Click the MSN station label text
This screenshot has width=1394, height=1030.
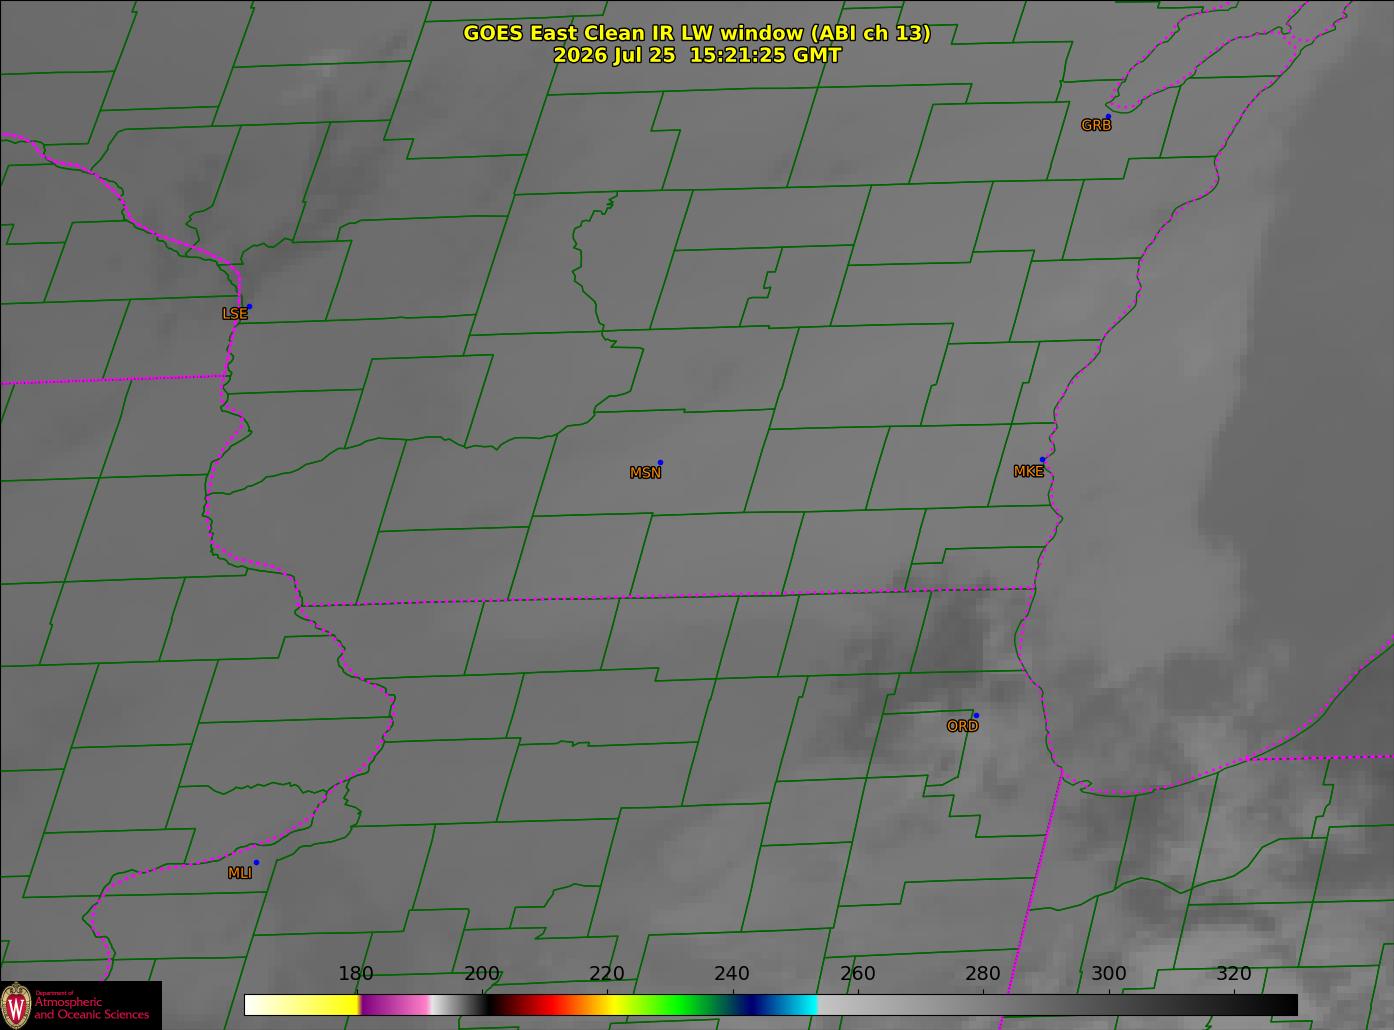(x=645, y=473)
